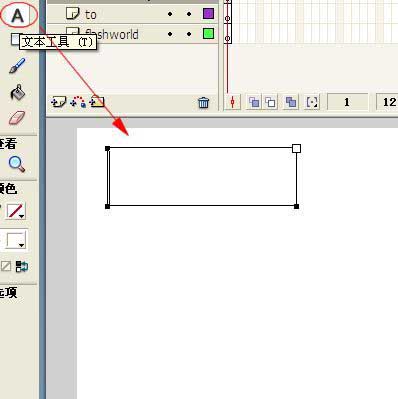Image resolution: width=398 pixels, height=399 pixels.
Task: Click inside the text box on stage
Action: (x=202, y=177)
